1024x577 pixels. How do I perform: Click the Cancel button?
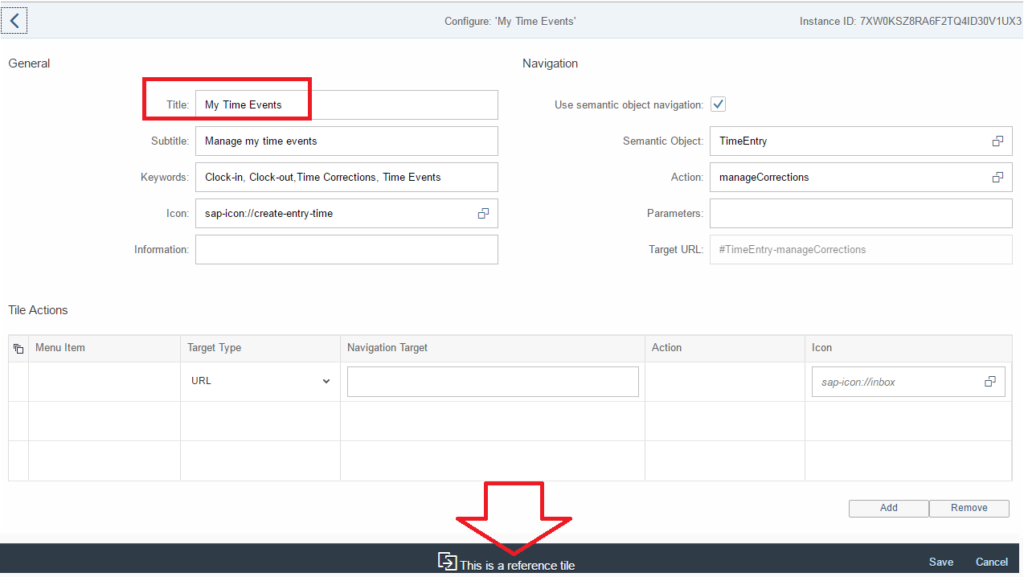pos(991,562)
